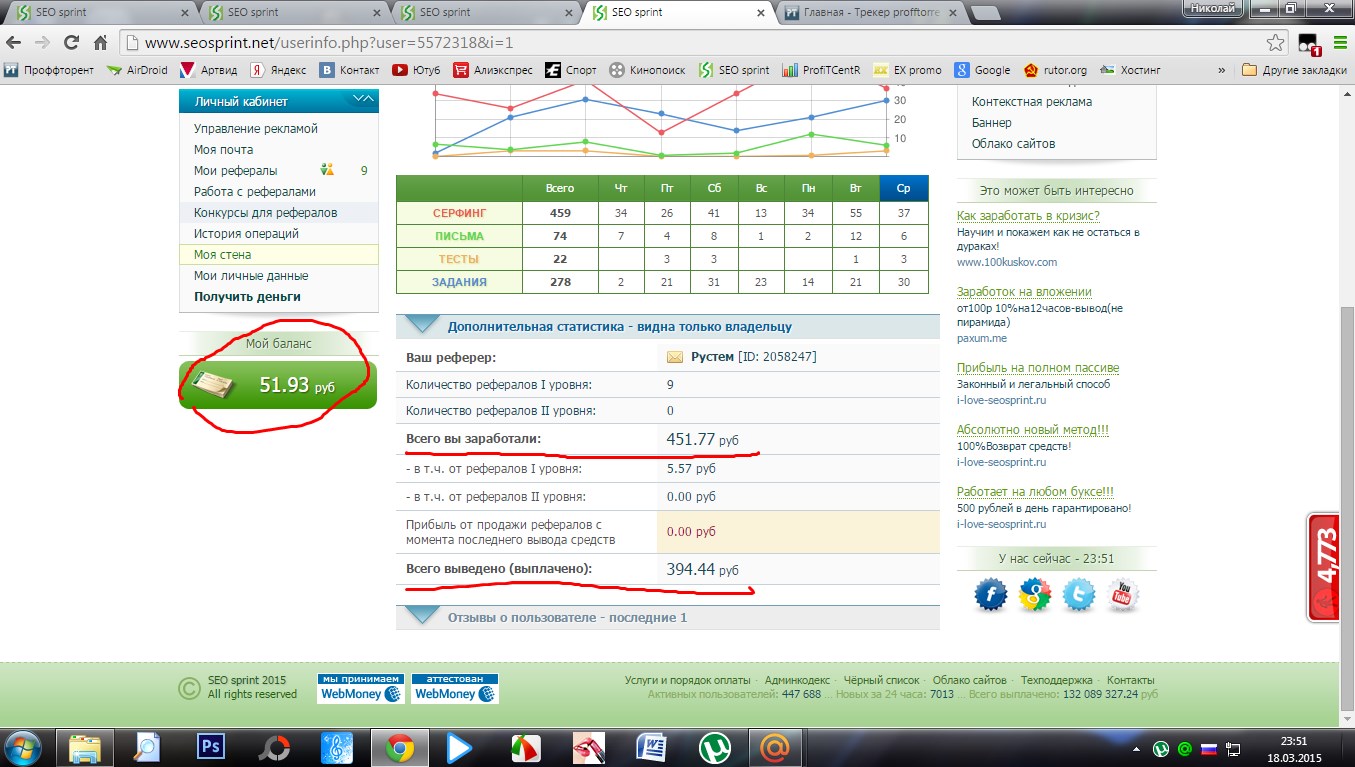Click the address bar URL field
Image resolution: width=1355 pixels, height=767 pixels.
tap(690, 43)
